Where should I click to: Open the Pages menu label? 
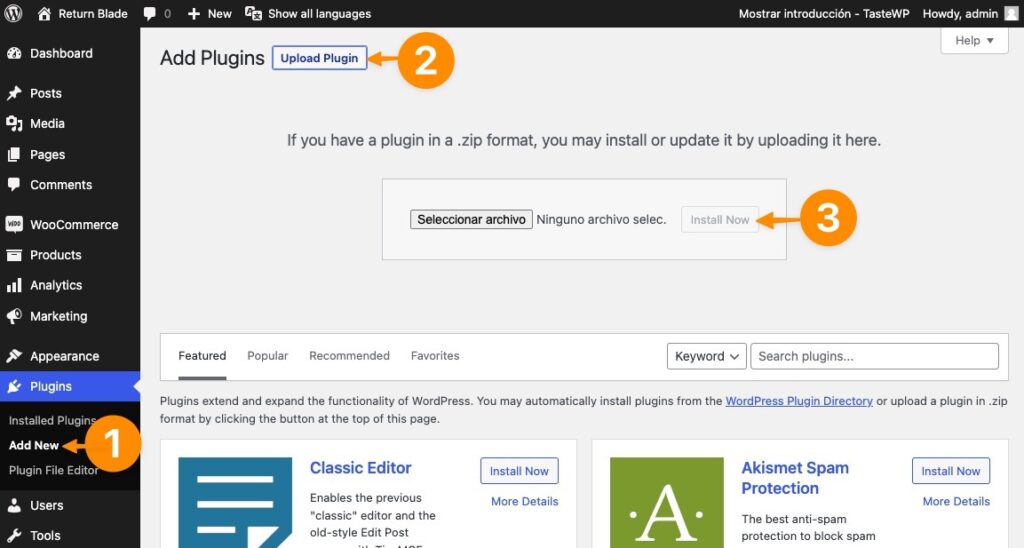[47, 155]
